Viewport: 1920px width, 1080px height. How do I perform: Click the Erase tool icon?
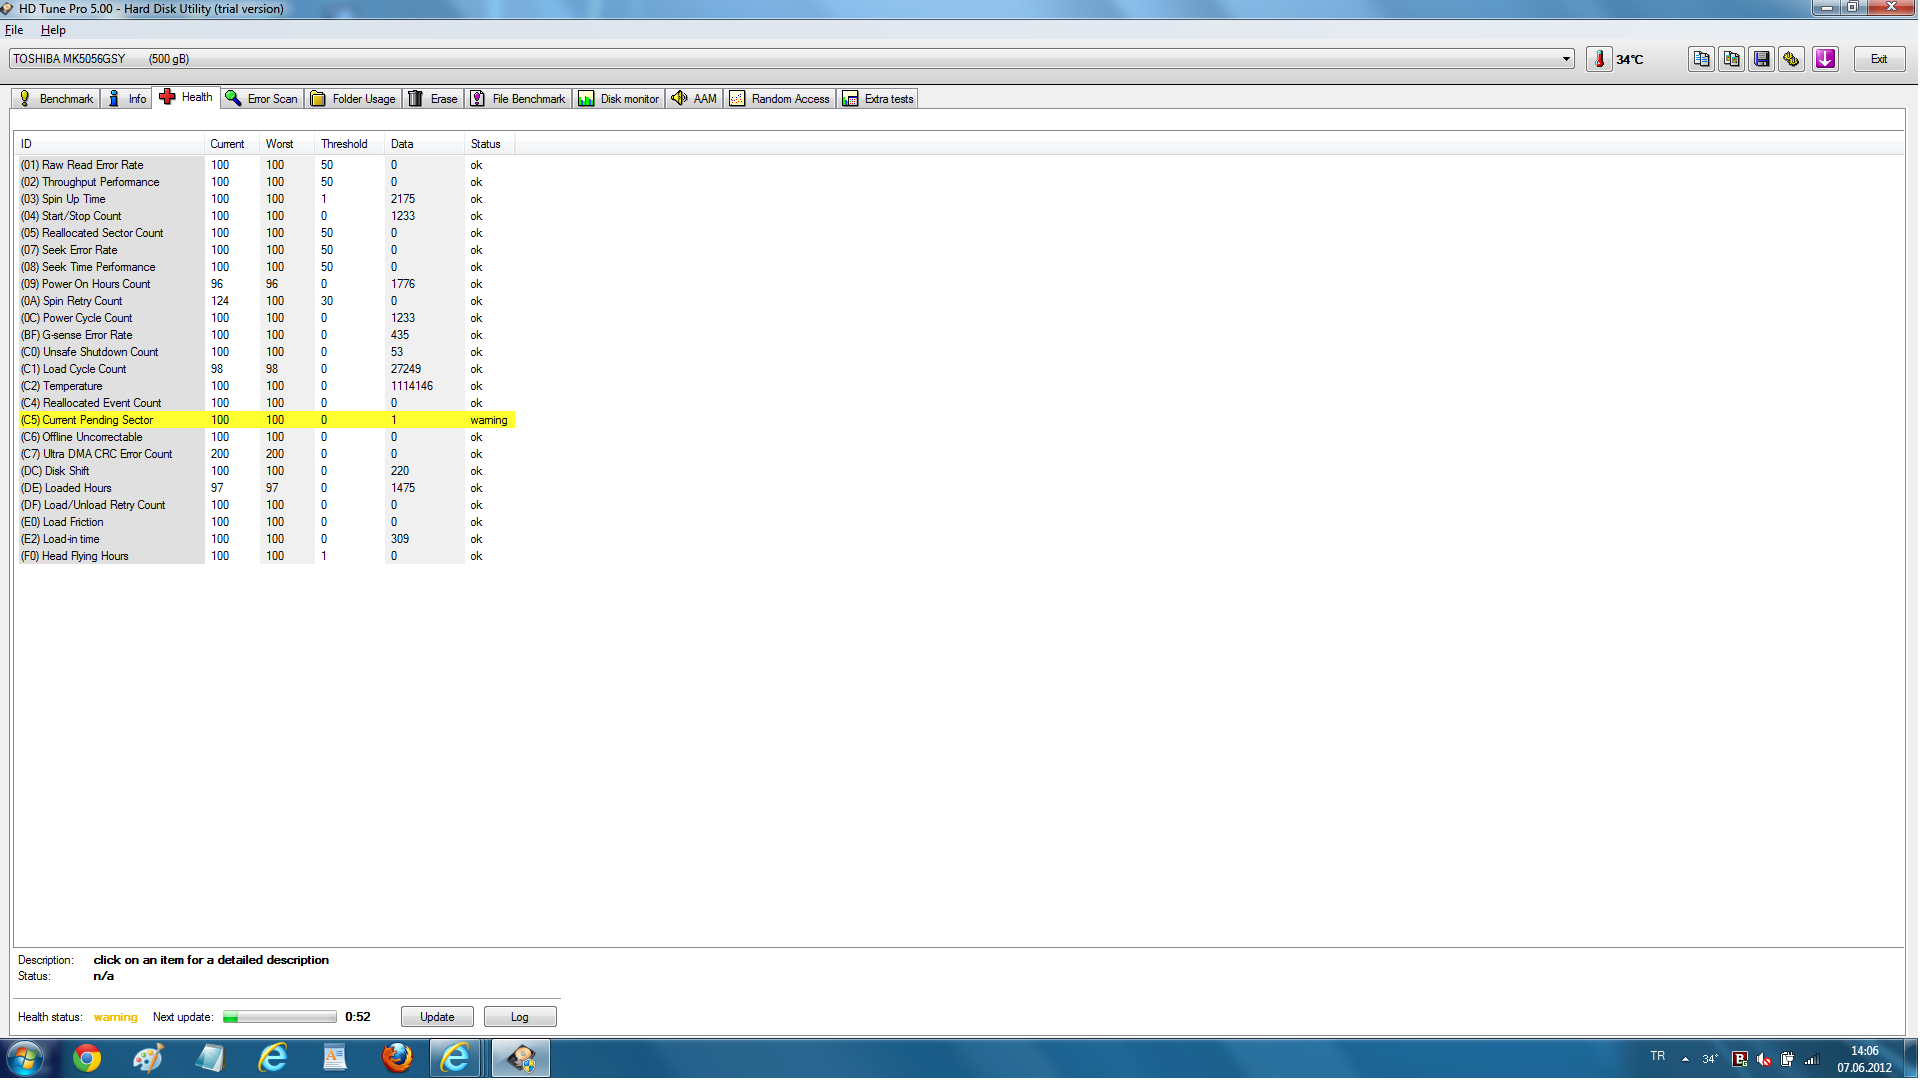pos(415,99)
